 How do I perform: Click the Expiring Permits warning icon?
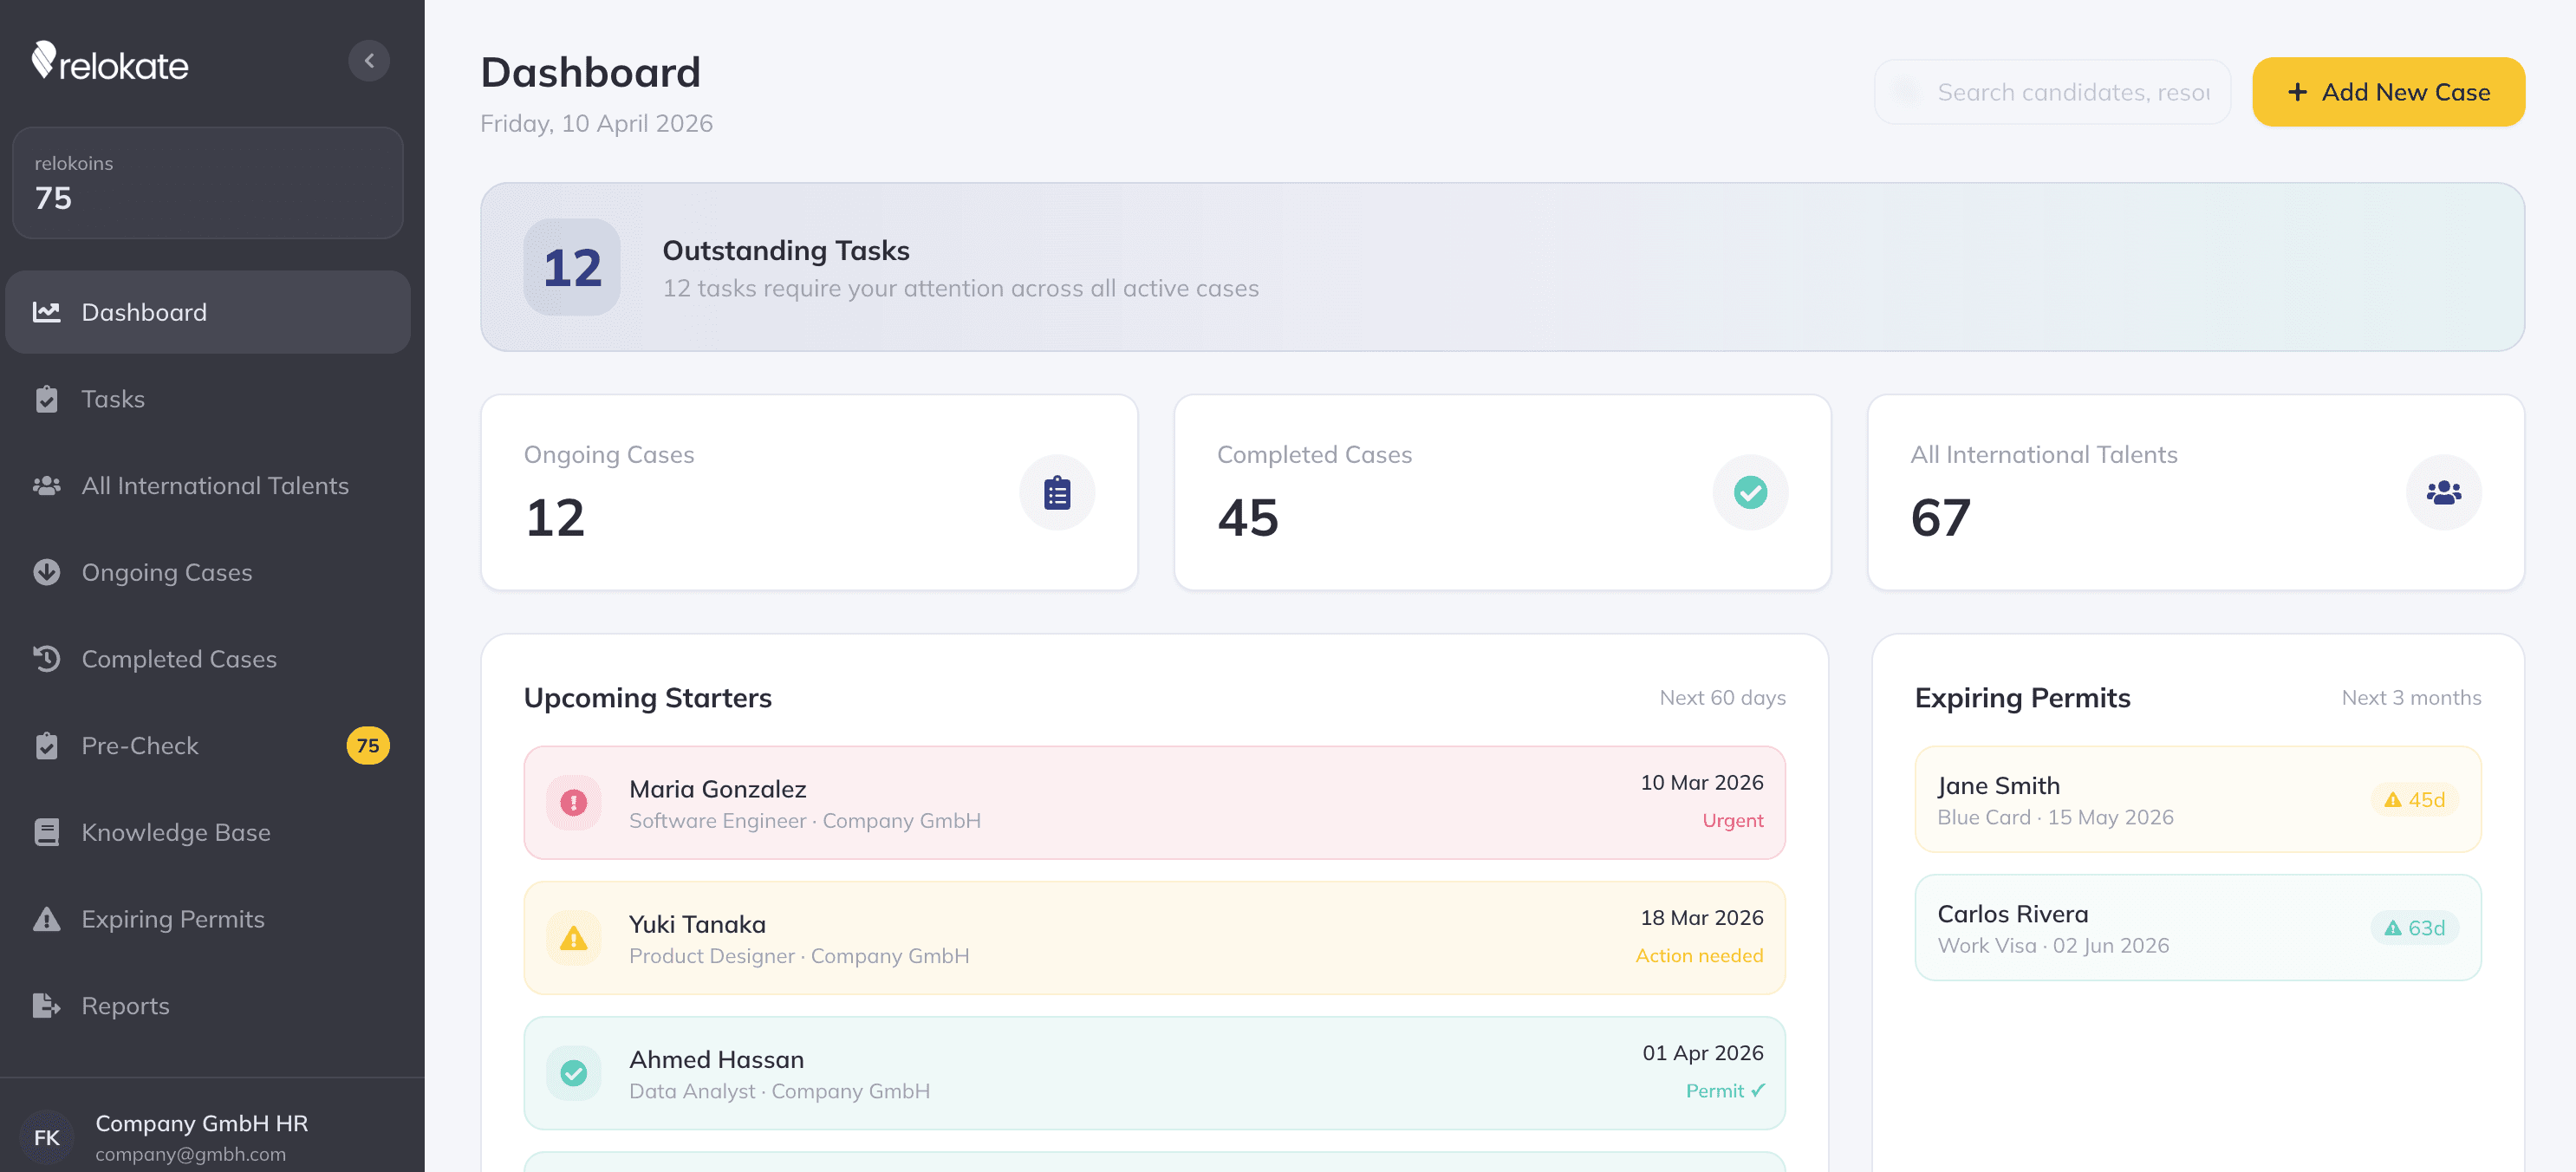pos(47,918)
